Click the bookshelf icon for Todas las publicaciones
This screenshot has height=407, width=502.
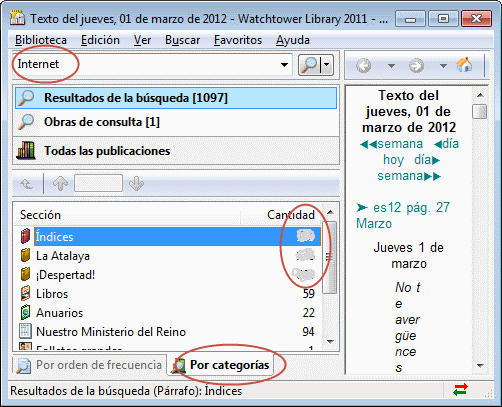click(26, 150)
